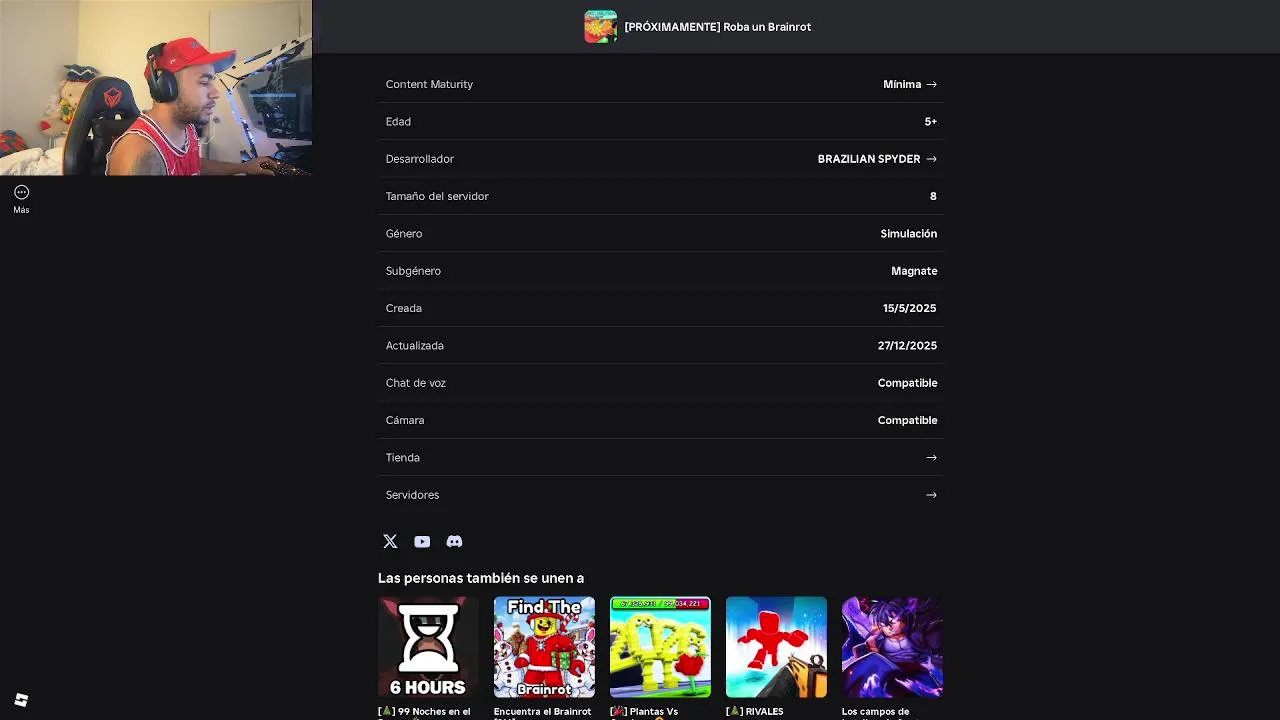Viewport: 1280px width, 720px height.
Task: Click the 'Actualizada' label
Action: pyautogui.click(x=415, y=346)
